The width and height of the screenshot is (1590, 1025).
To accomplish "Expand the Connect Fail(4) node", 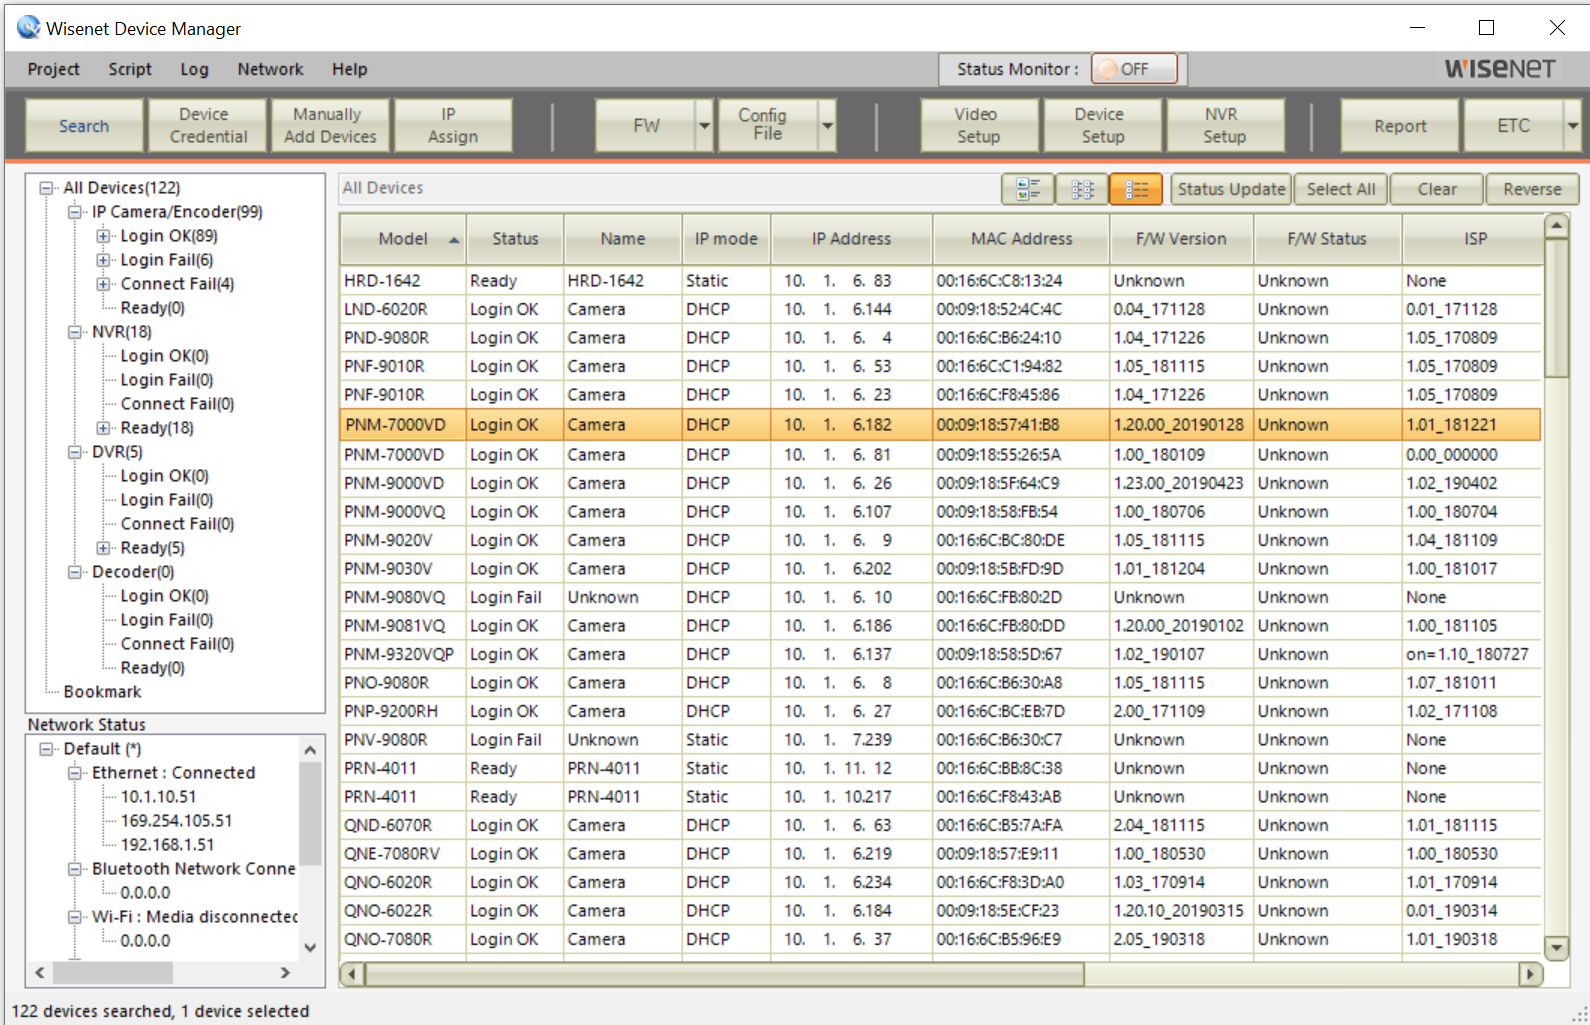I will pos(103,284).
